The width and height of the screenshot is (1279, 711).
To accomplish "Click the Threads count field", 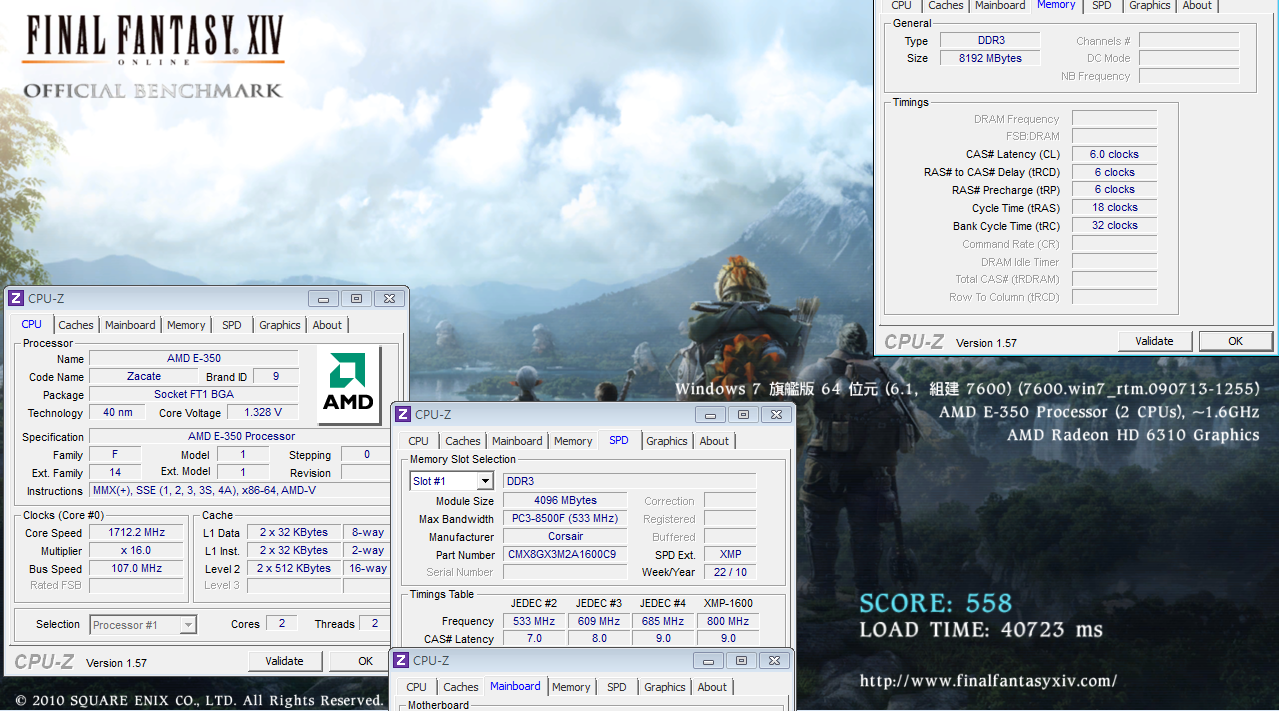I will pos(375,624).
